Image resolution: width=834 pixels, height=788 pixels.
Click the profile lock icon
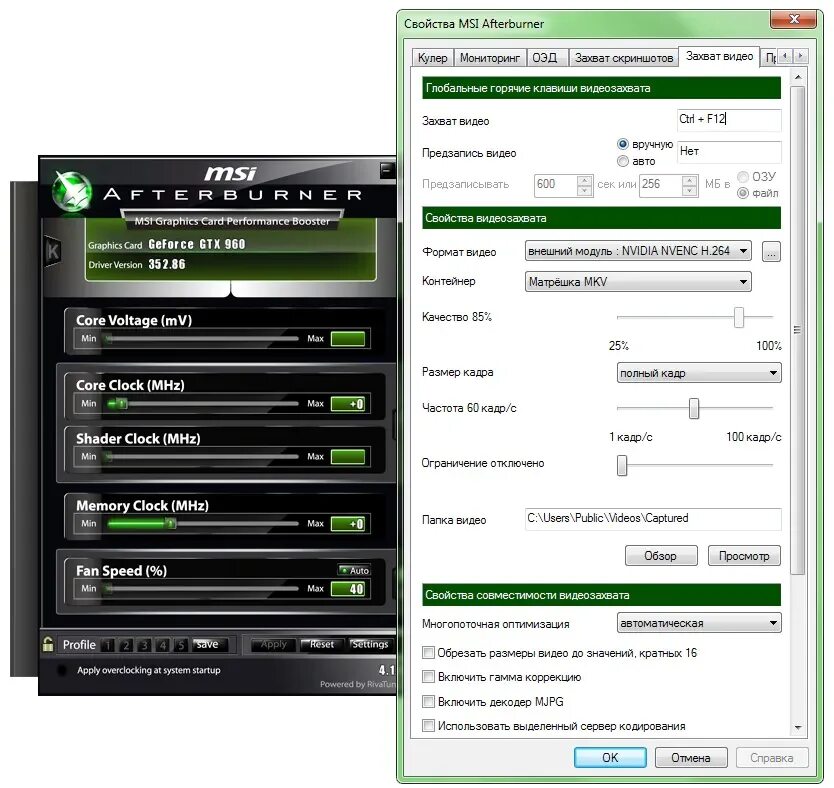point(48,644)
